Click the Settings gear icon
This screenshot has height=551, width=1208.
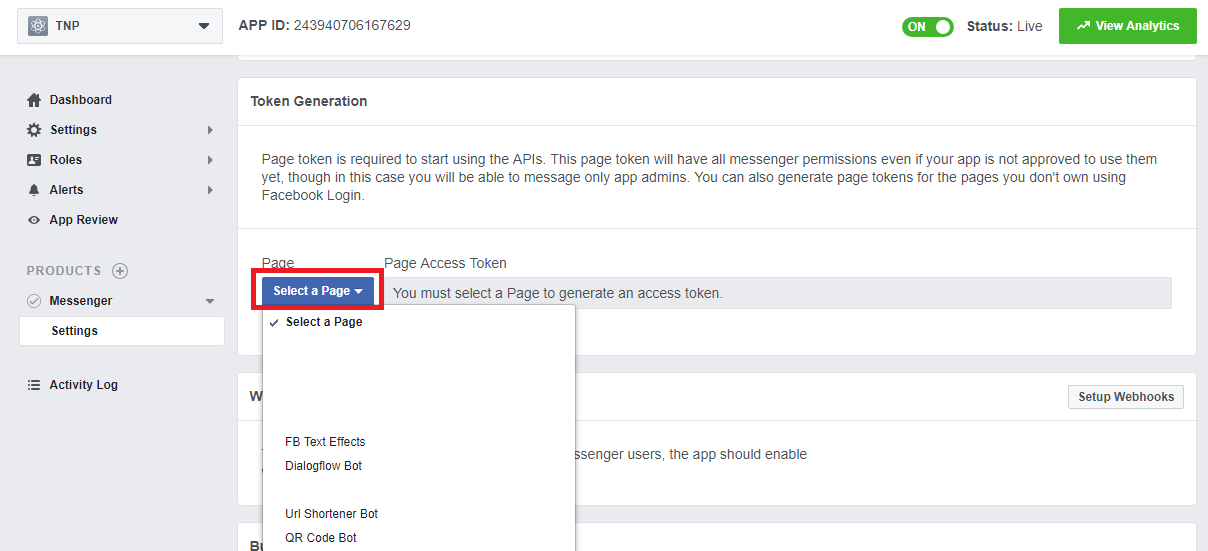(x=34, y=130)
